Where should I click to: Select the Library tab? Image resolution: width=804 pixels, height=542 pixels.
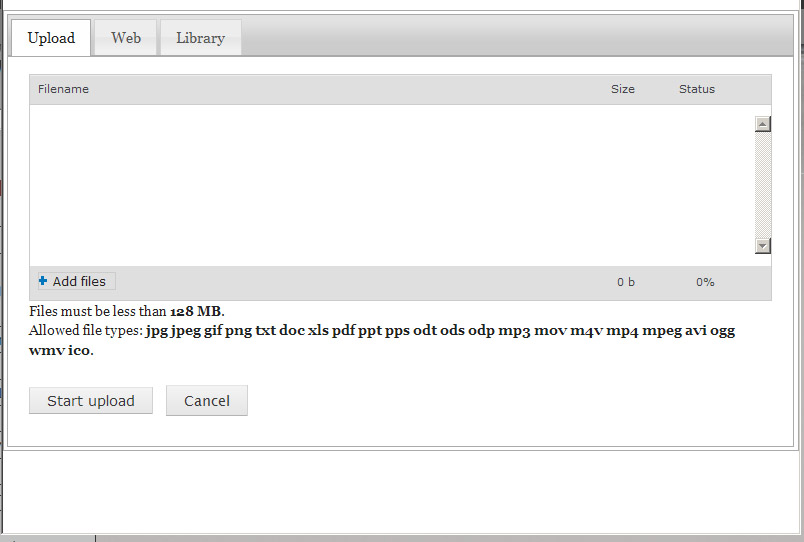[x=200, y=38]
